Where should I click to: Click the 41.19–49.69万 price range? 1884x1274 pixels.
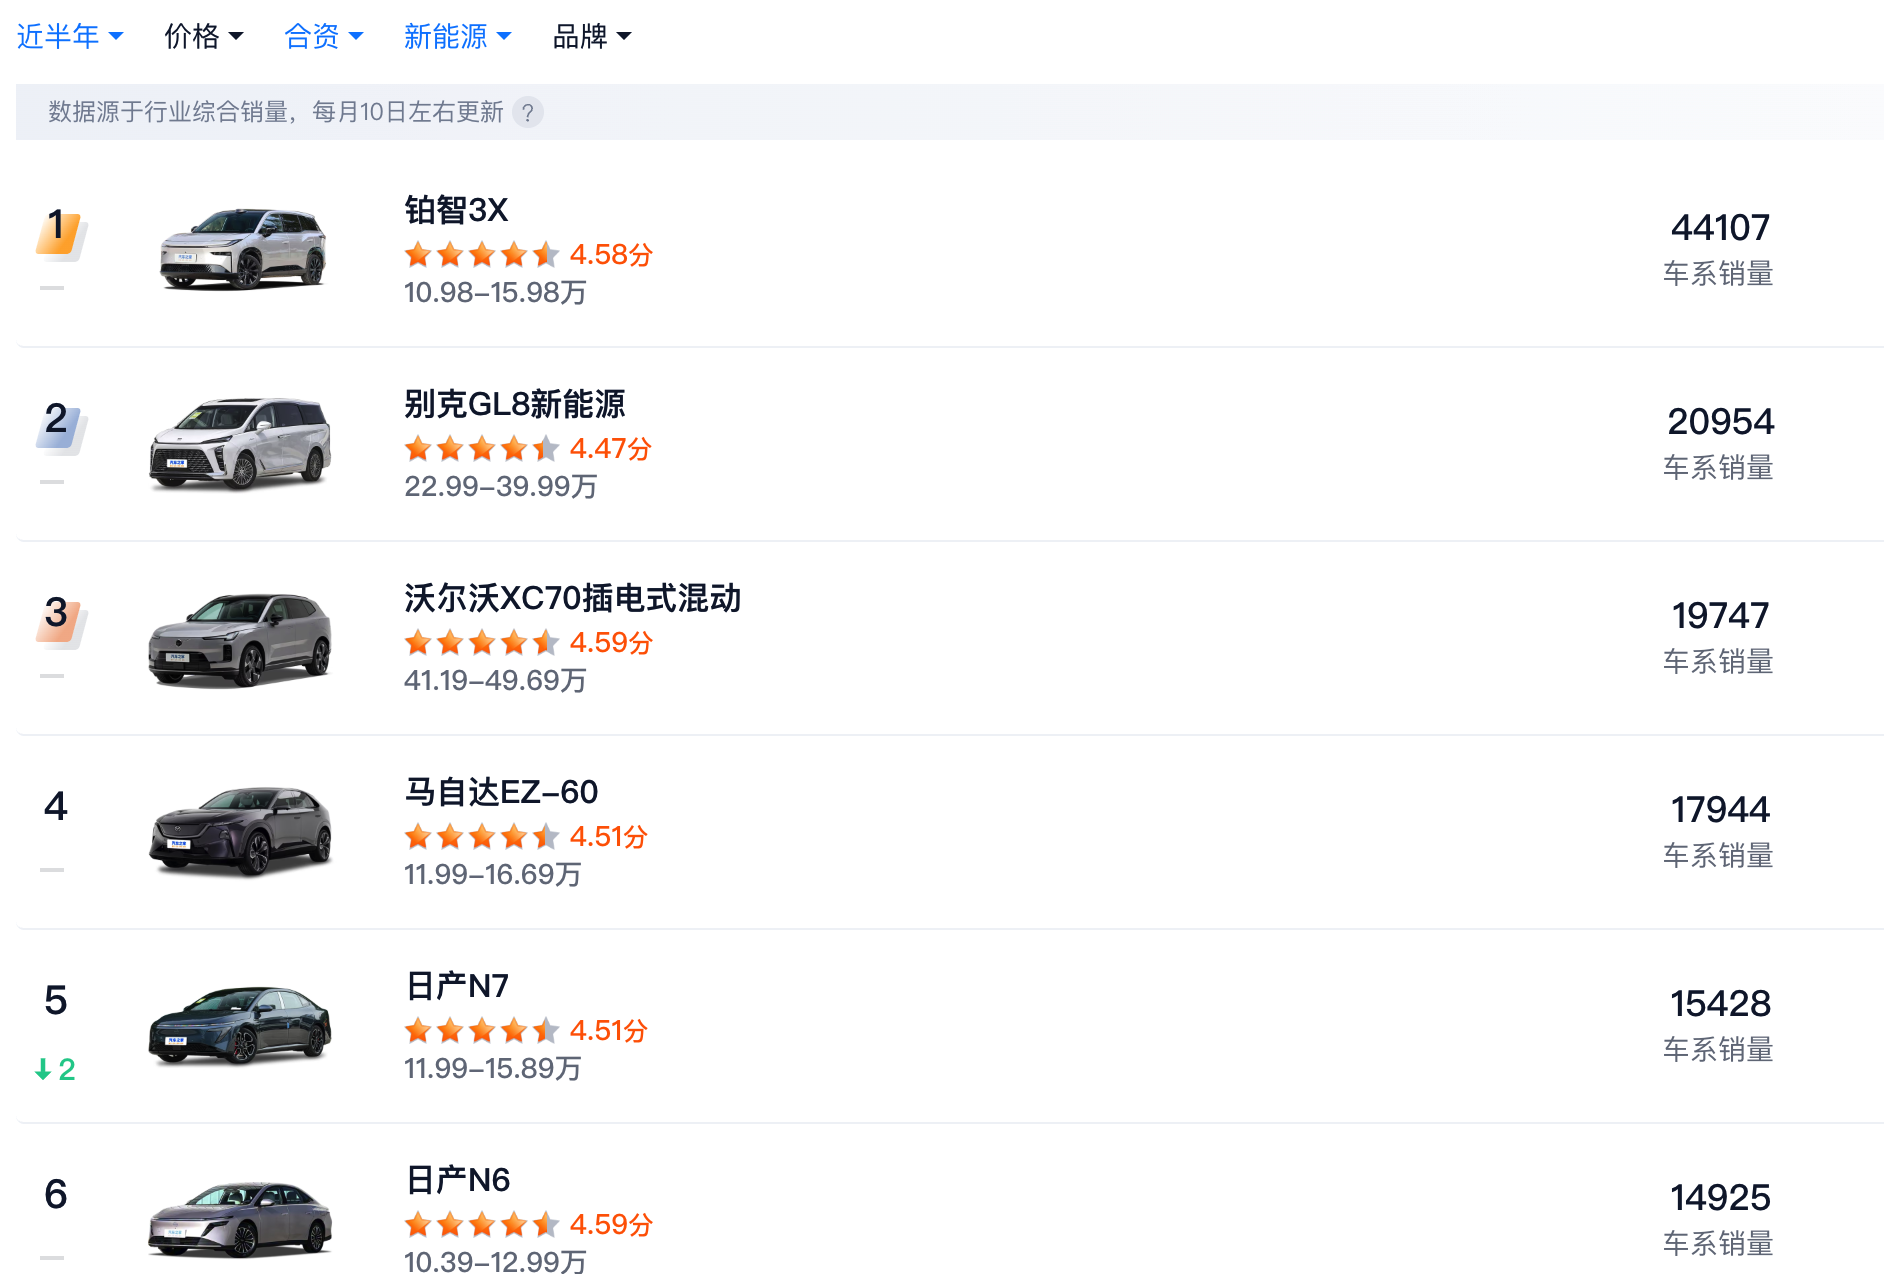coord(495,680)
